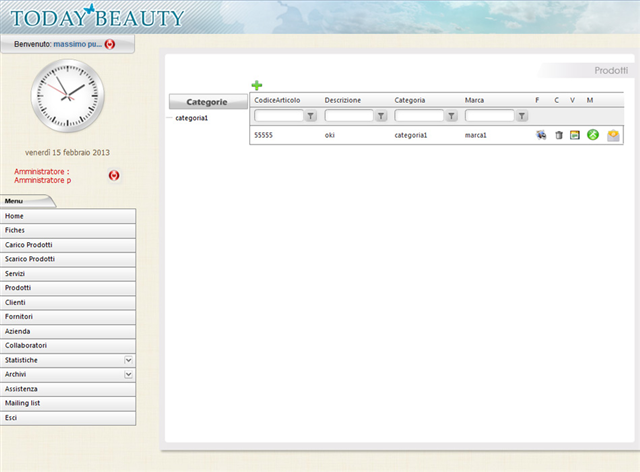640x472 pixels.
Task: Click the 55555 article code cell
Action: [263, 135]
